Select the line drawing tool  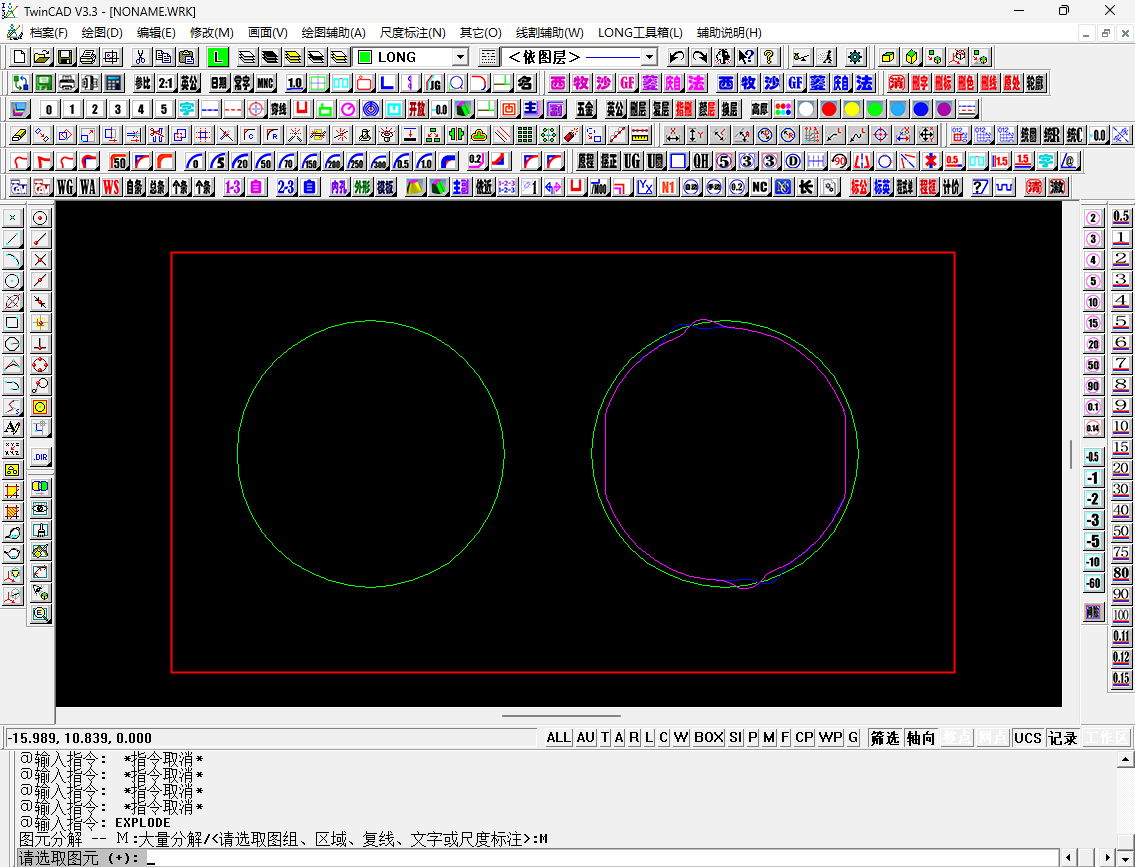pos(12,238)
